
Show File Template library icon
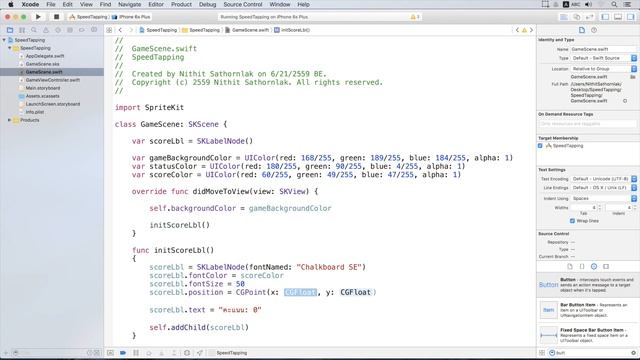(570, 267)
